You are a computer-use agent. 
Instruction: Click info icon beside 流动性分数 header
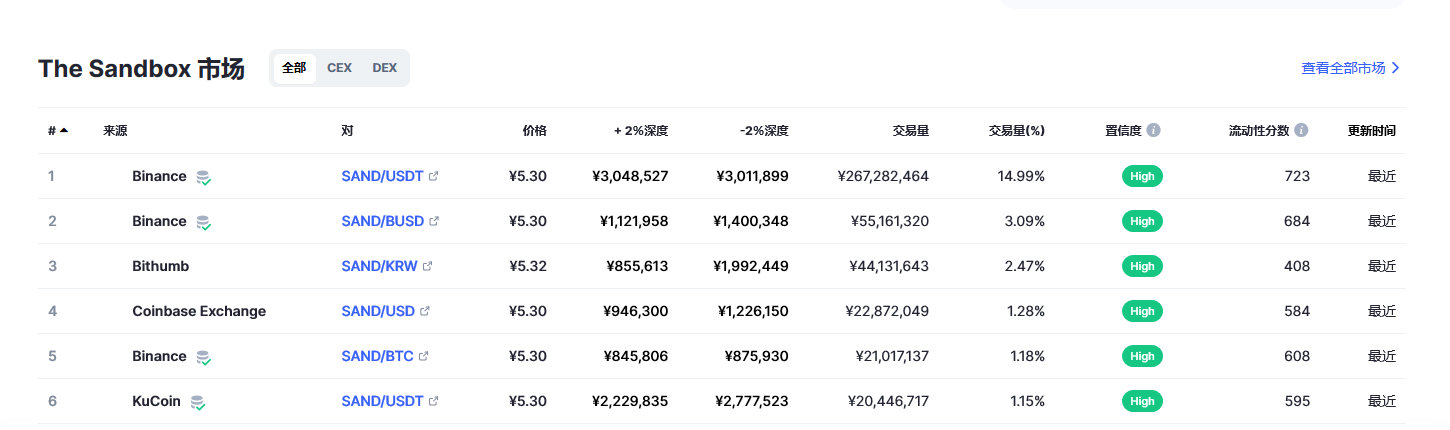click(1301, 130)
